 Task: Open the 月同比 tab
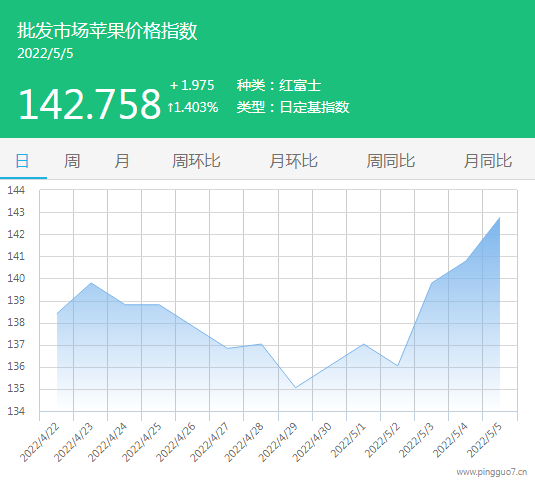(x=488, y=161)
